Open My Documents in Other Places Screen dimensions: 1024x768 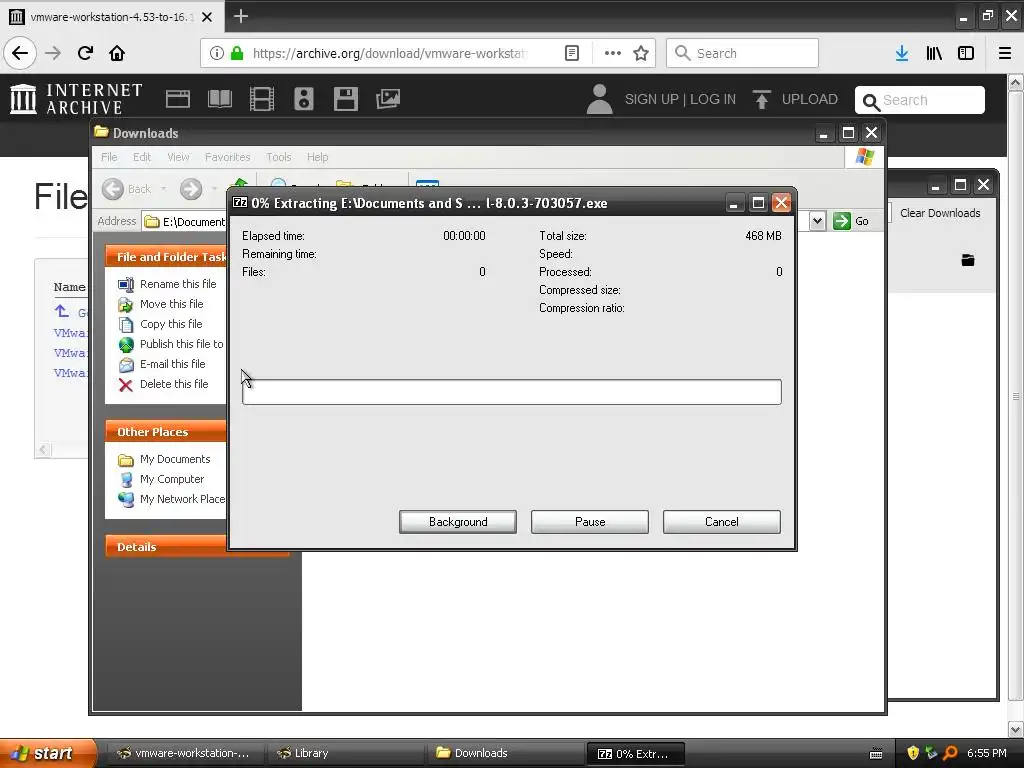tap(174, 459)
